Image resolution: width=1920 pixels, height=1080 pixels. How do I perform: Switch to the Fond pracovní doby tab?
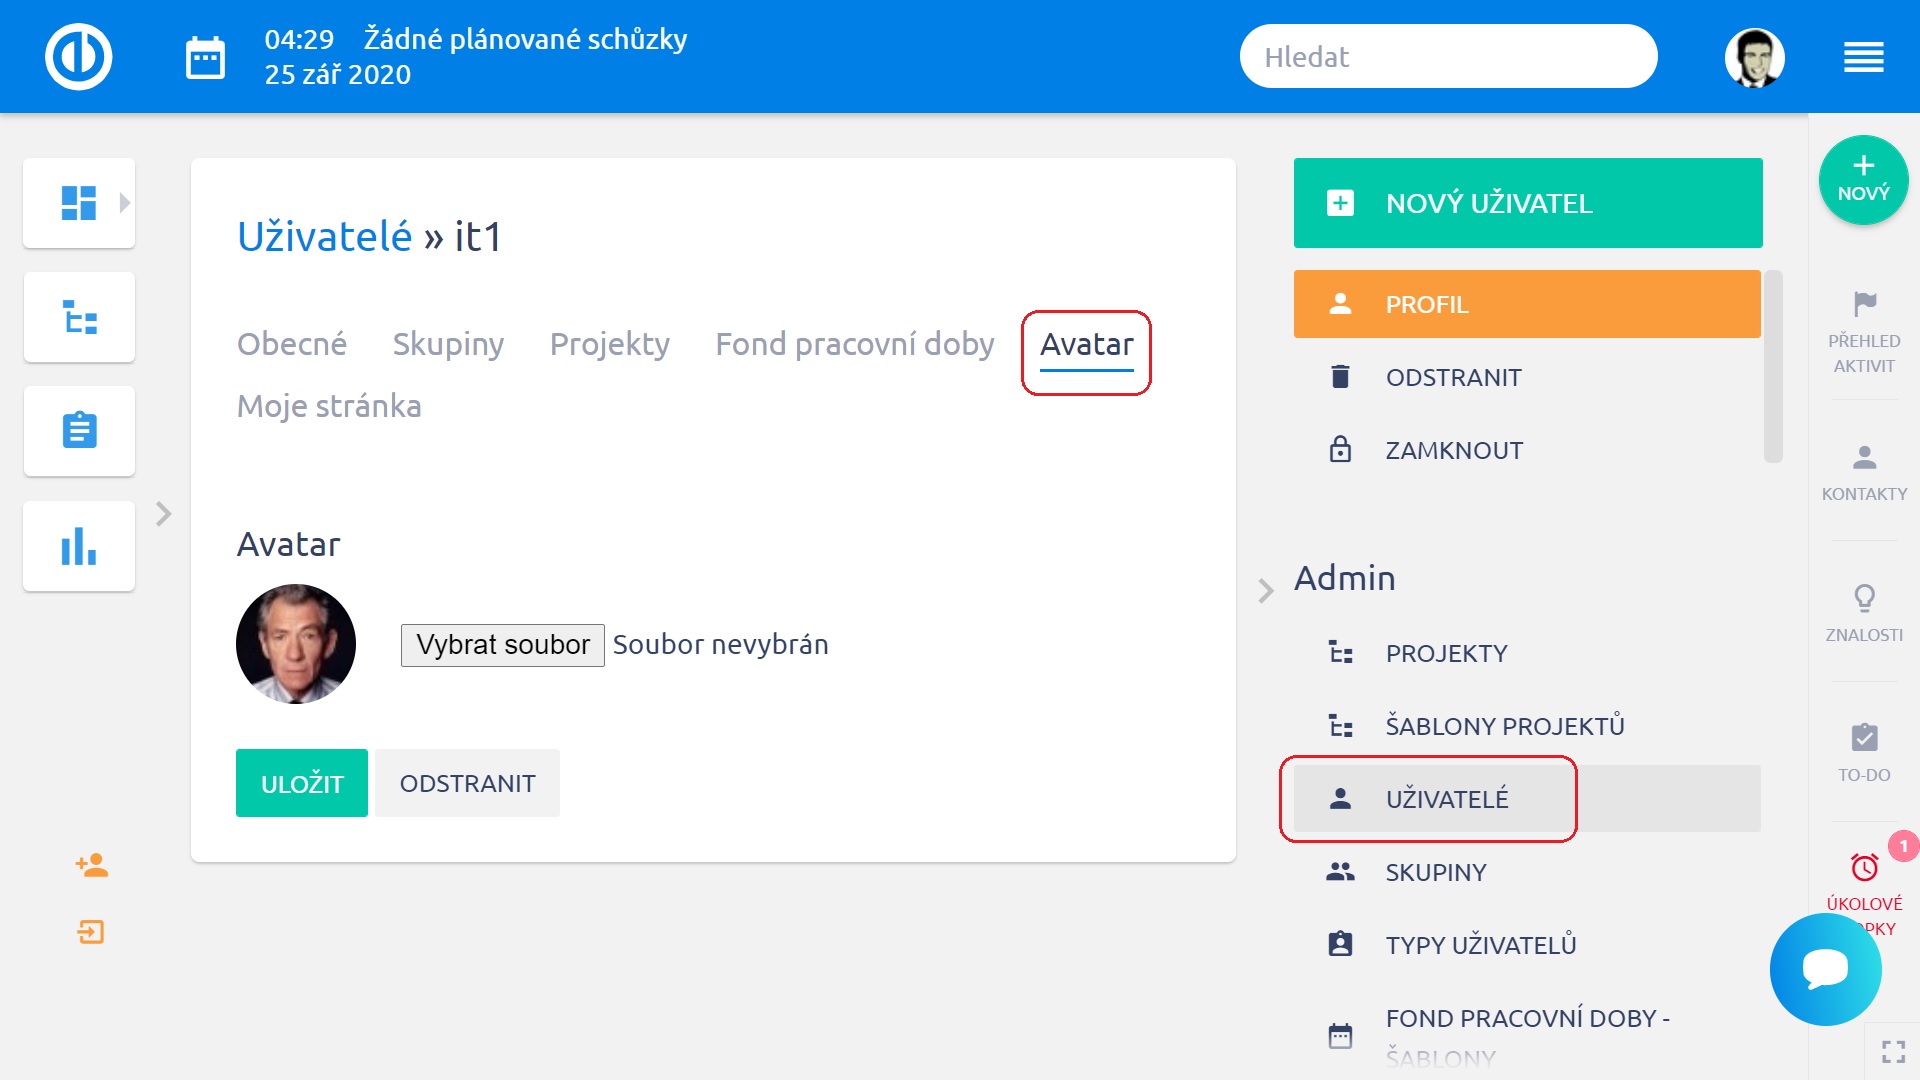point(854,344)
